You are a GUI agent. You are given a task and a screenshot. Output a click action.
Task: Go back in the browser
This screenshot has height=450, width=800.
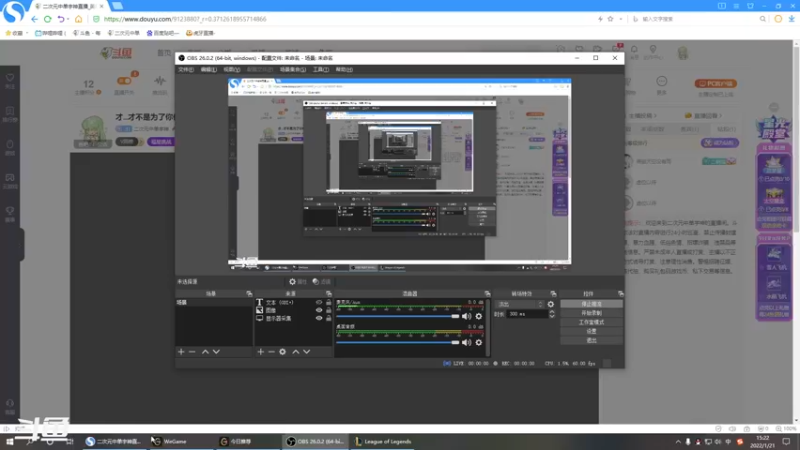[x=34, y=19]
